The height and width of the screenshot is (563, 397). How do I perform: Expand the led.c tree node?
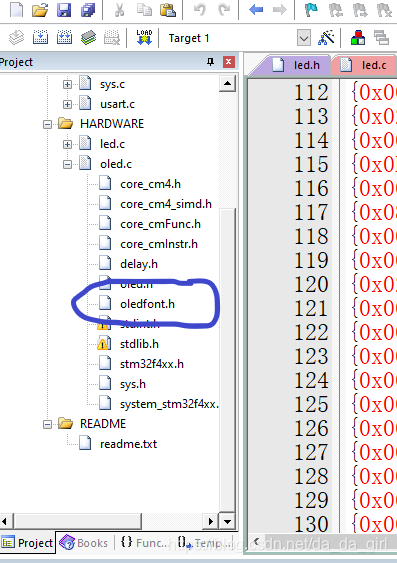pyautogui.click(x=67, y=144)
